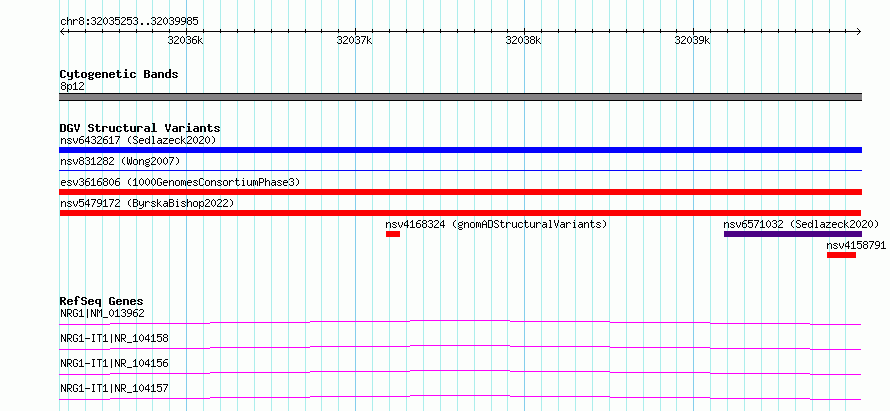
Task: Click the chr8:32035253..32039985 coordinate text
Action: pyautogui.click(x=129, y=22)
